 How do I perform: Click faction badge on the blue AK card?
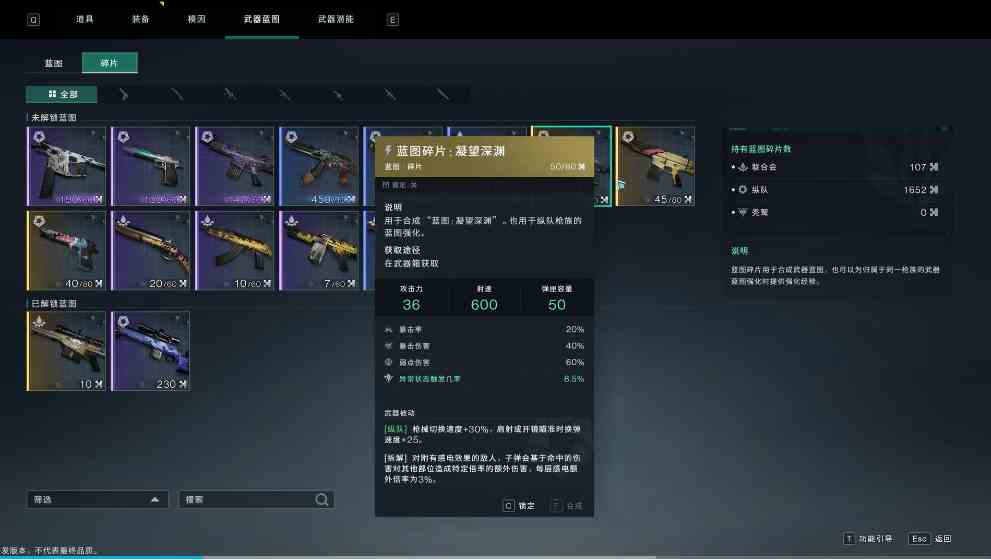click(291, 137)
